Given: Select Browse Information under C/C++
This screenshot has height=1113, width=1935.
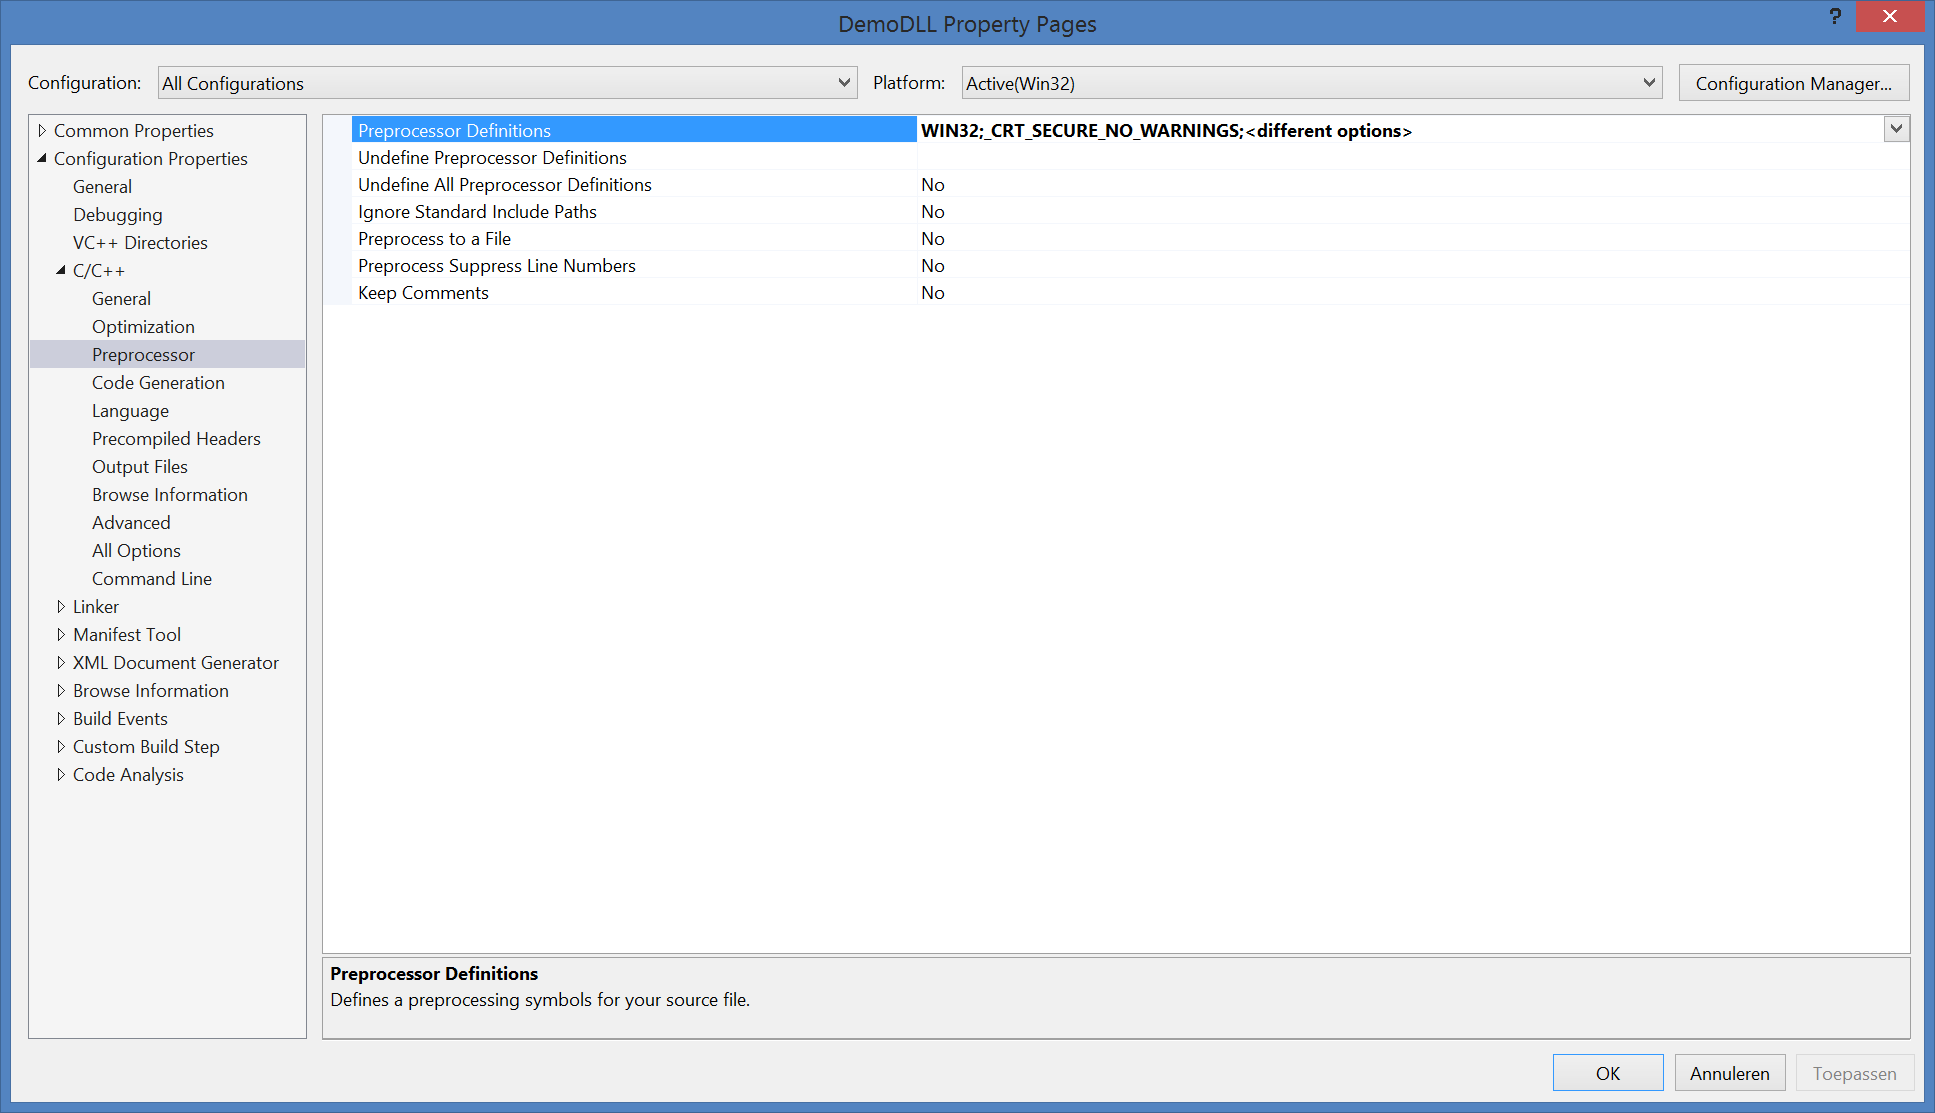Looking at the screenshot, I should click(170, 494).
